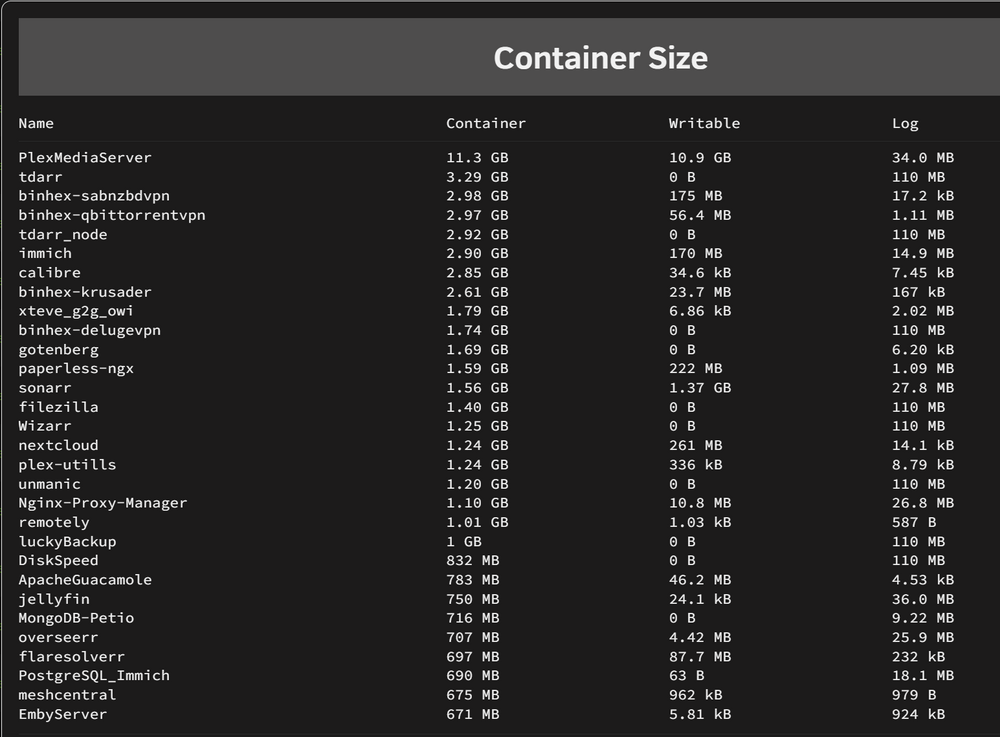The width and height of the screenshot is (1000, 737).
Task: Select the PlexMediaServer row name
Action: [85, 157]
